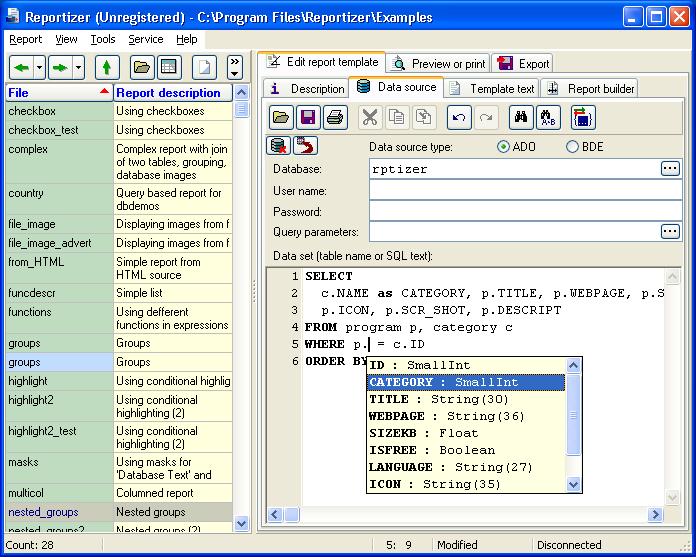696x557 pixels.
Task: Open the Service menu
Action: click(x=146, y=40)
